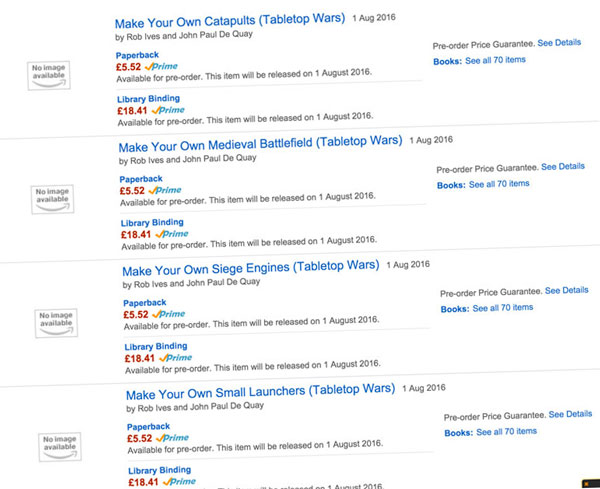This screenshot has height=489, width=600.
Task: Open Make Your Own Siege Engines title
Action: coord(251,268)
